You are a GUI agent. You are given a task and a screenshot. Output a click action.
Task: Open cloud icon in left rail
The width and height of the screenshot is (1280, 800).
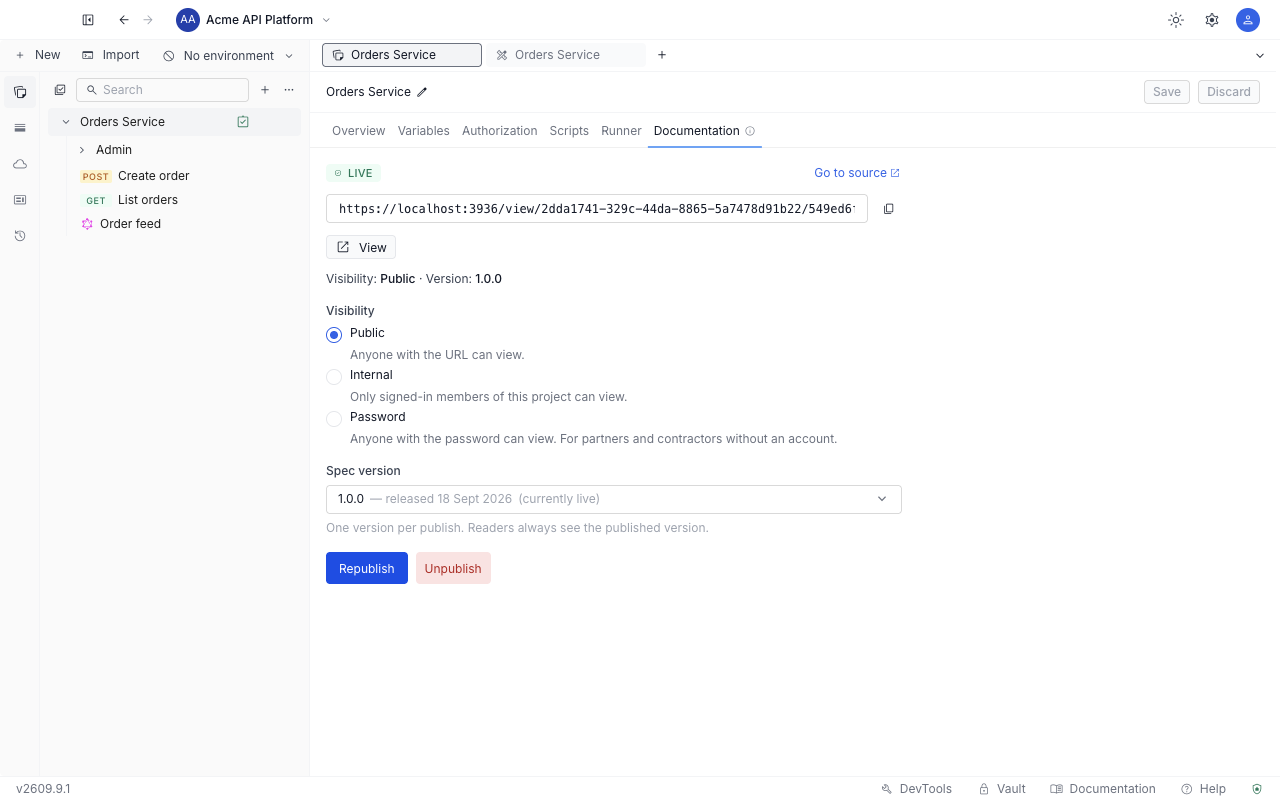pos(20,164)
